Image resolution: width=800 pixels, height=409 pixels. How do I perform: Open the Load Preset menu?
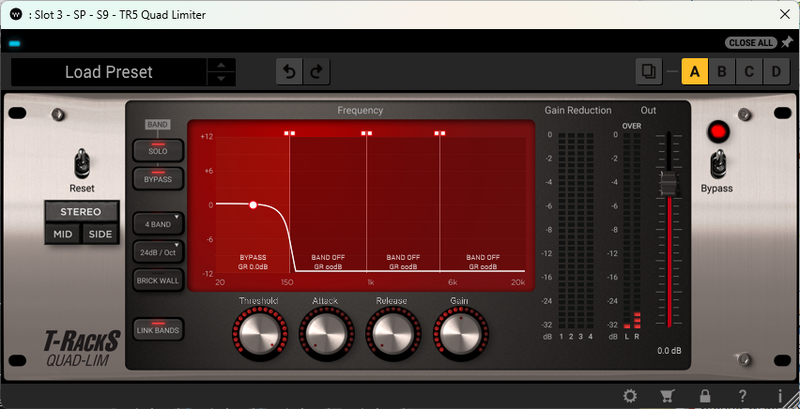[x=109, y=72]
